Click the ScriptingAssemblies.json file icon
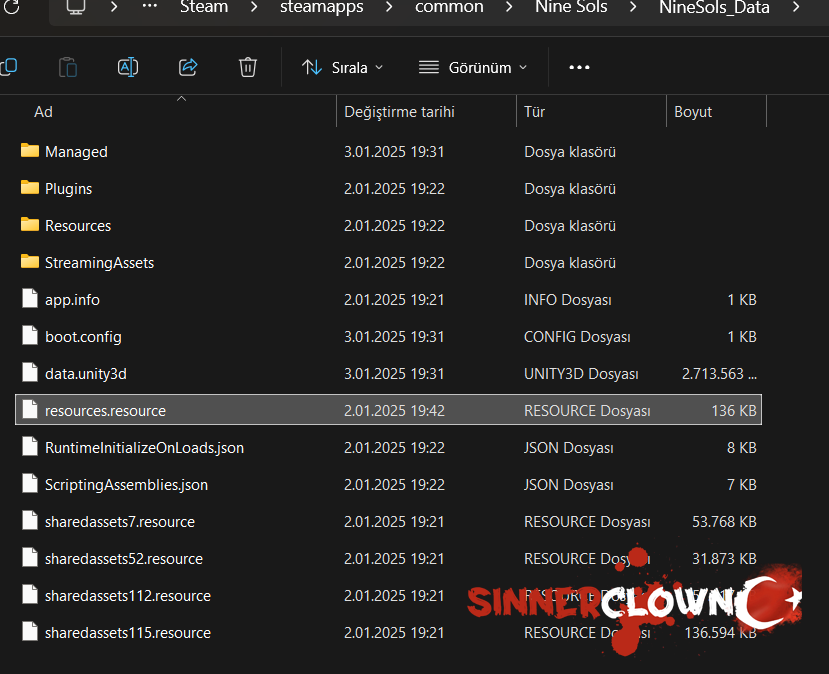Screen dimensions: 829x674 tap(30, 484)
